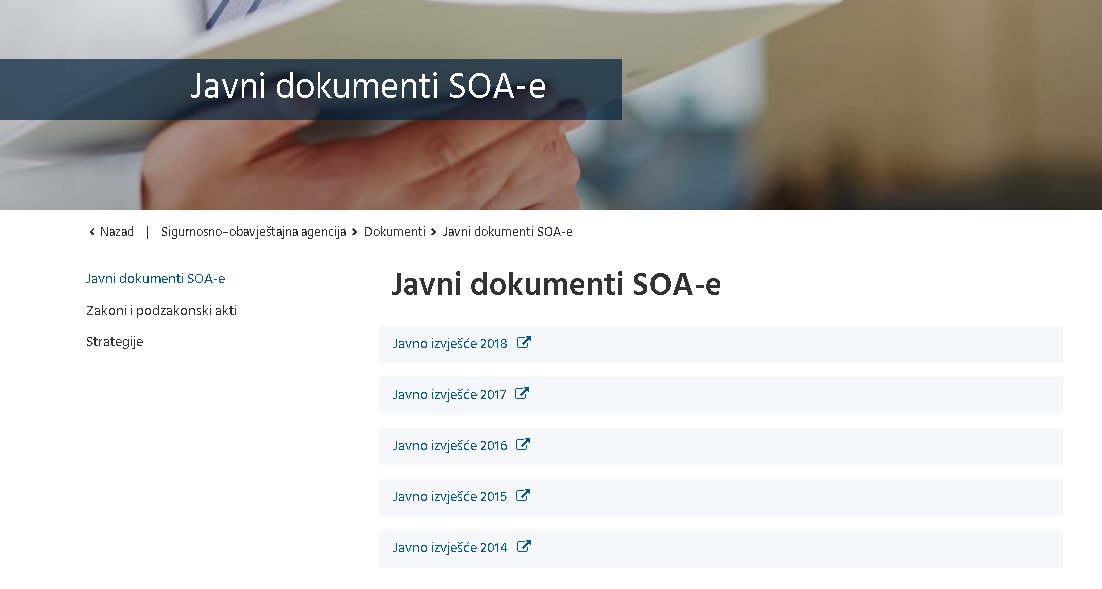Click external link icon beside Javno izvješće 2014
Image resolution: width=1102 pixels, height=589 pixels.
[524, 547]
